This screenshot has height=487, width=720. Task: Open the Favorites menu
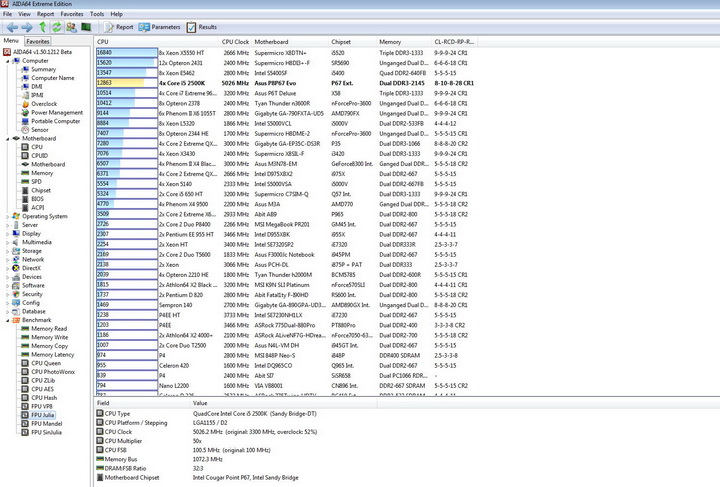click(72, 14)
